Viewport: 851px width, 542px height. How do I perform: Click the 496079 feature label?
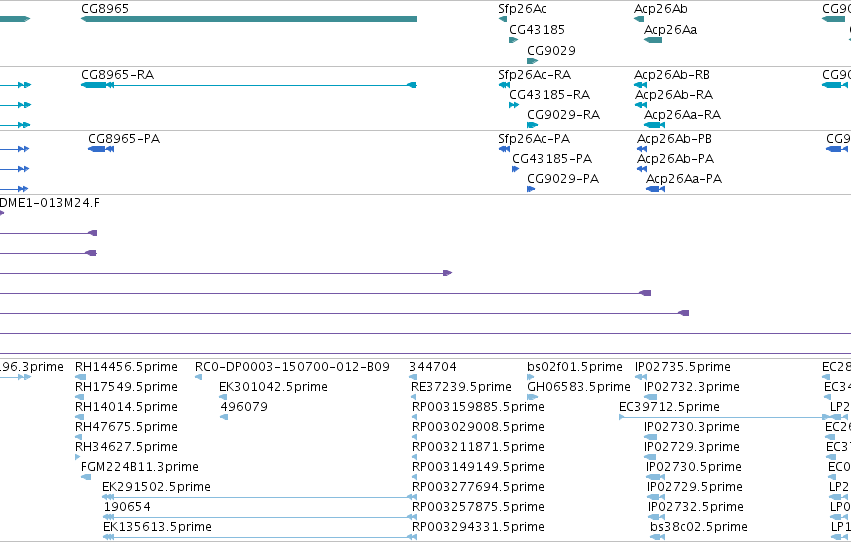point(244,407)
